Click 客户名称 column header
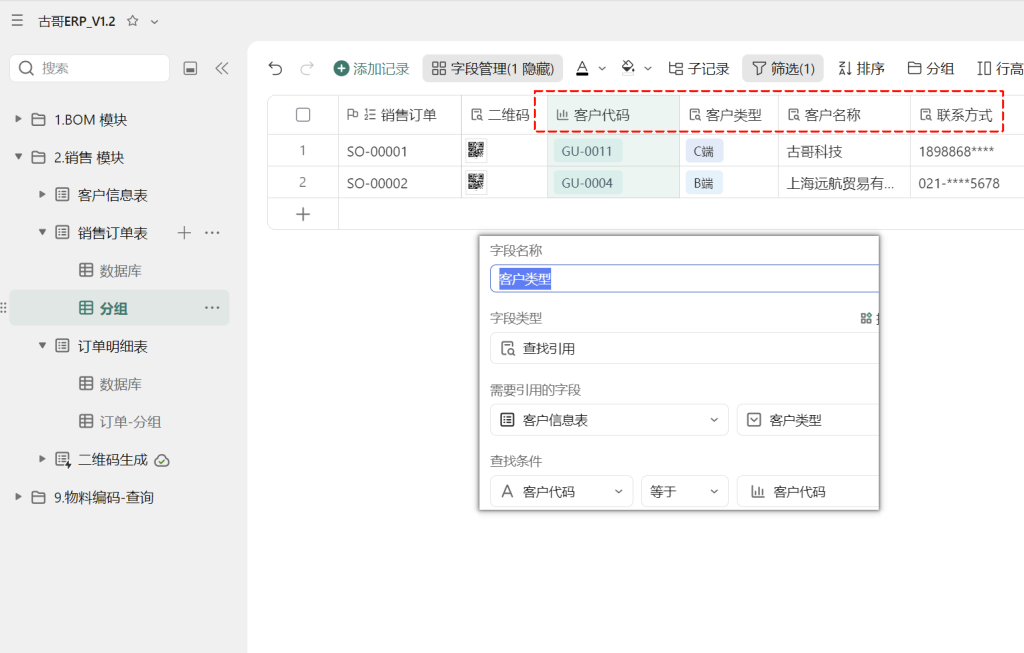This screenshot has height=653, width=1024. tap(844, 115)
